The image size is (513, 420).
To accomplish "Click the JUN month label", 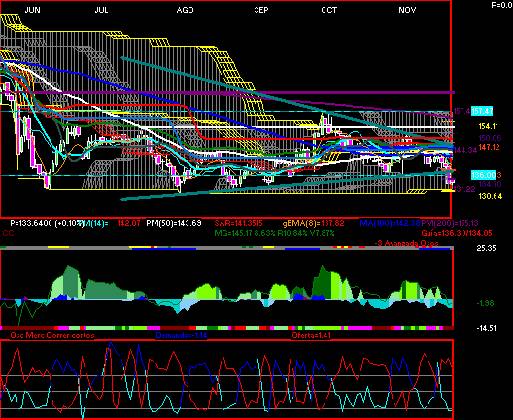I will [x=32, y=10].
